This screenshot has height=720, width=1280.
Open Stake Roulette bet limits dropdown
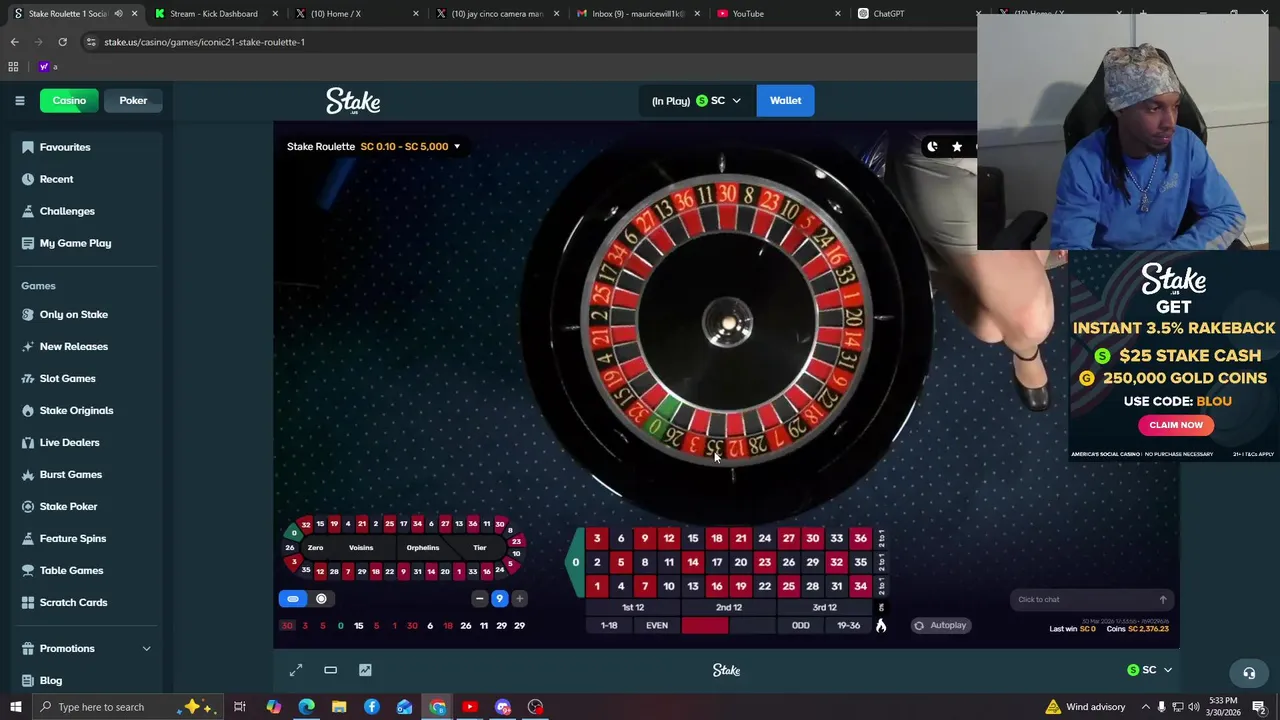pyautogui.click(x=374, y=146)
